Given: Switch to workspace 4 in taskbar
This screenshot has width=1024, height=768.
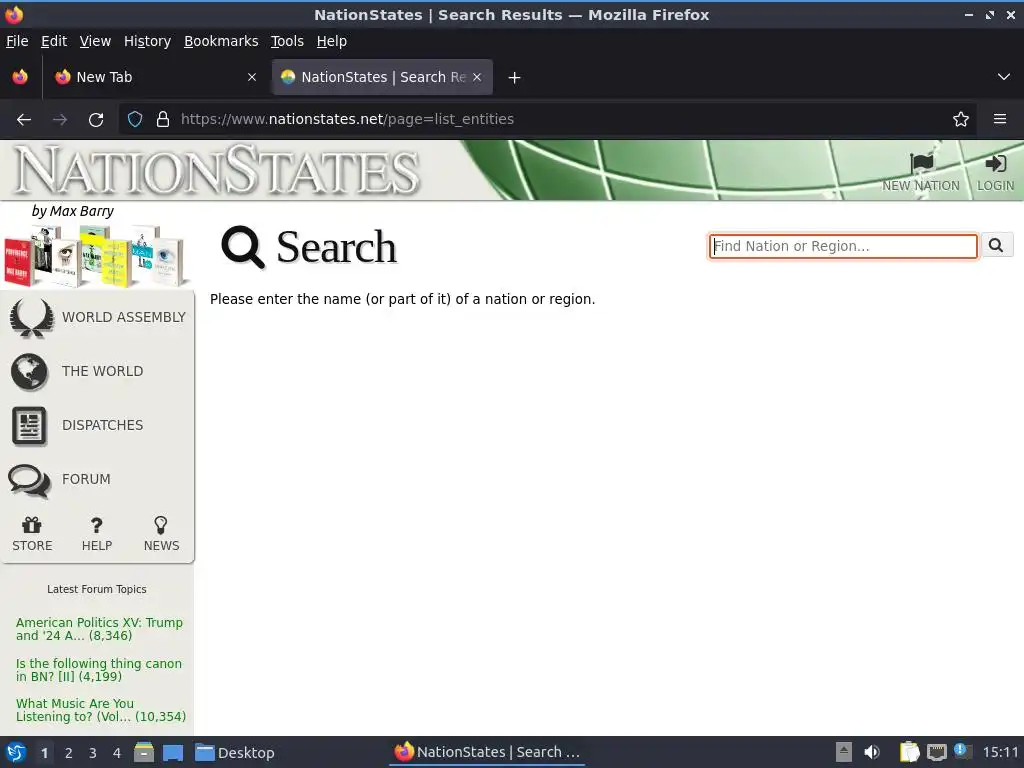Looking at the screenshot, I should pos(117,753).
